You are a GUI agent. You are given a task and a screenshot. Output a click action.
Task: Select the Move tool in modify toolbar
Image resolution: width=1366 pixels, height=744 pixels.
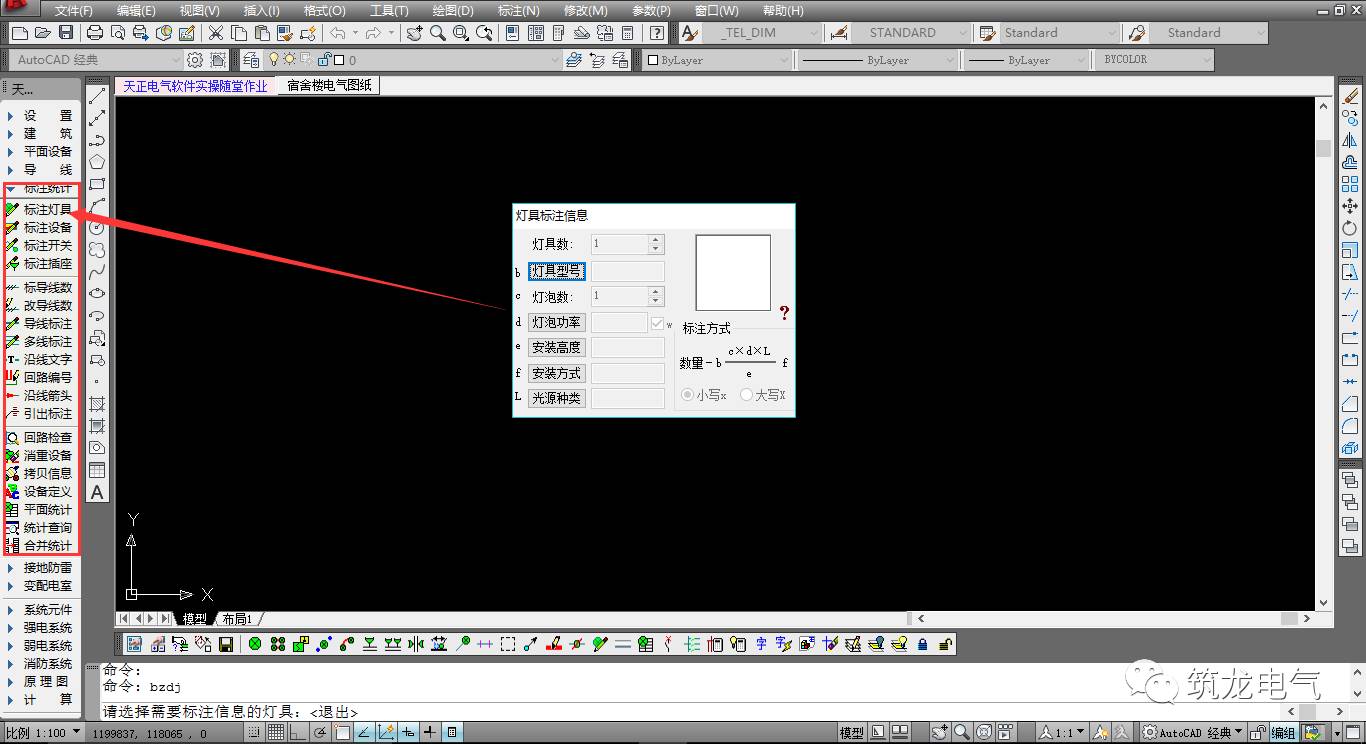coord(1350,206)
